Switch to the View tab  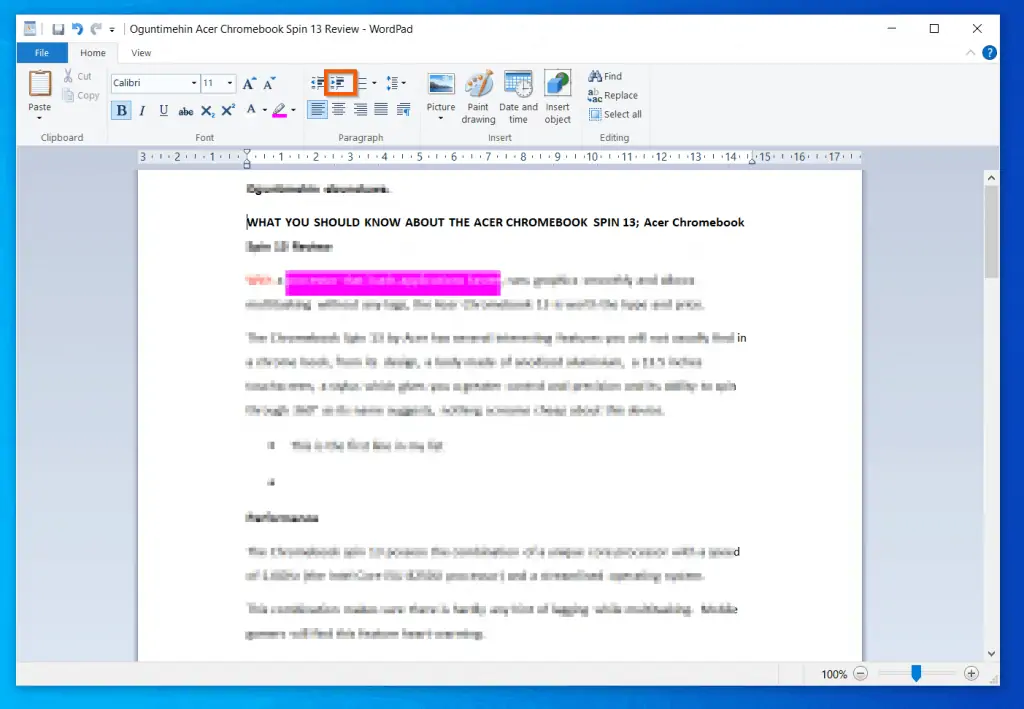(141, 53)
